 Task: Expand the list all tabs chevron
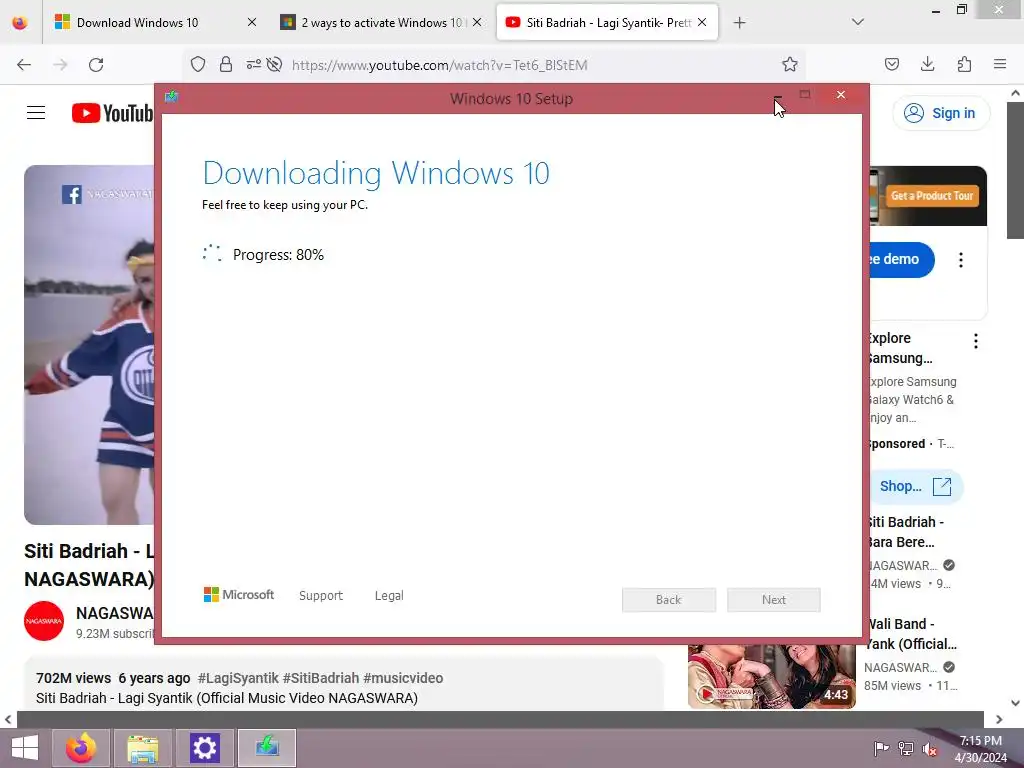click(x=857, y=22)
